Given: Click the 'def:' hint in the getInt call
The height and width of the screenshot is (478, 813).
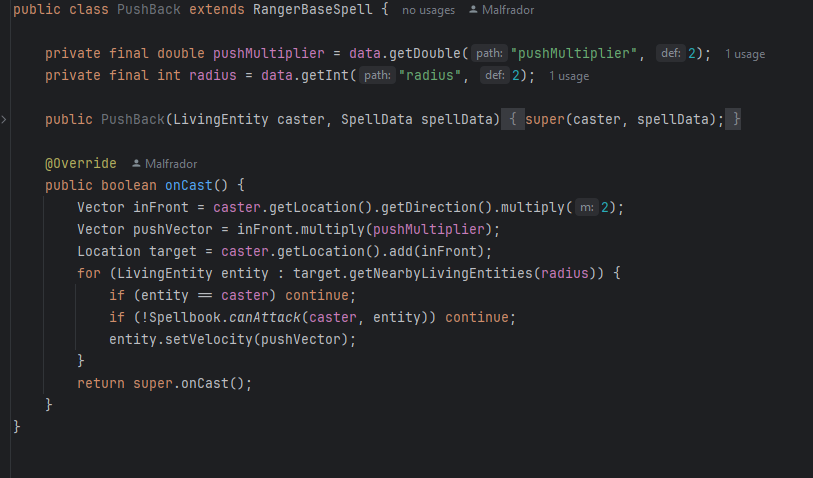Looking at the screenshot, I should tap(495, 76).
